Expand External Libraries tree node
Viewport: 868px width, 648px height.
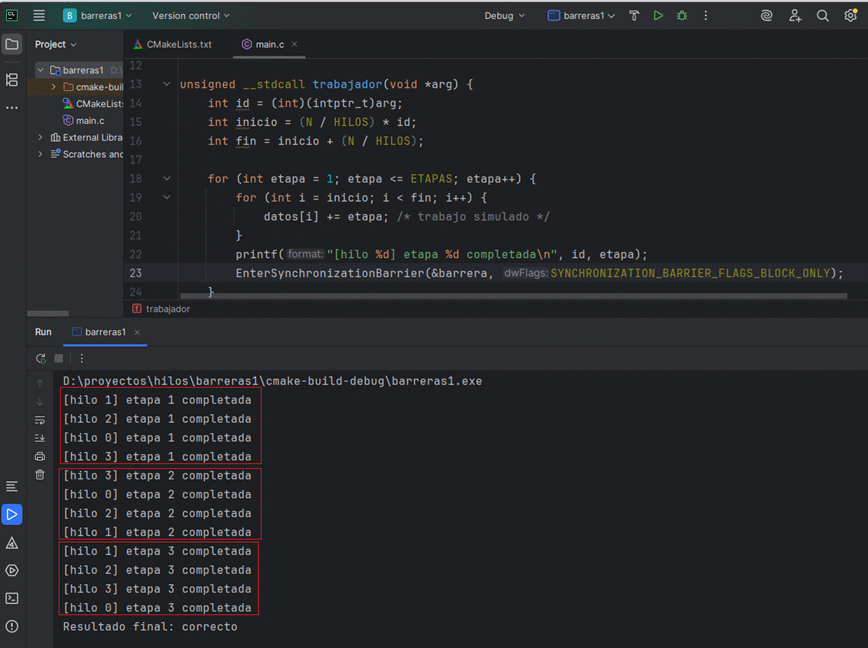click(41, 137)
